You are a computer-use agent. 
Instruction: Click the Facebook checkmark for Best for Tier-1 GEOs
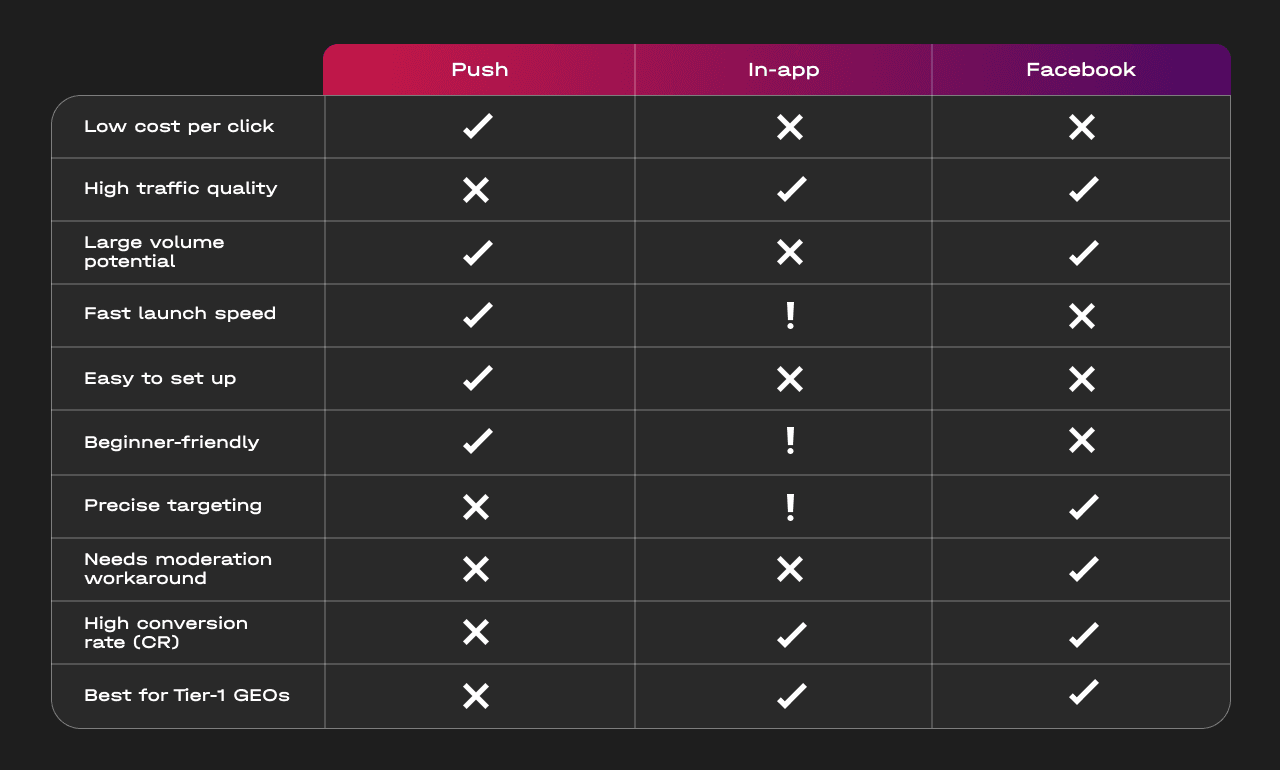(x=1084, y=692)
